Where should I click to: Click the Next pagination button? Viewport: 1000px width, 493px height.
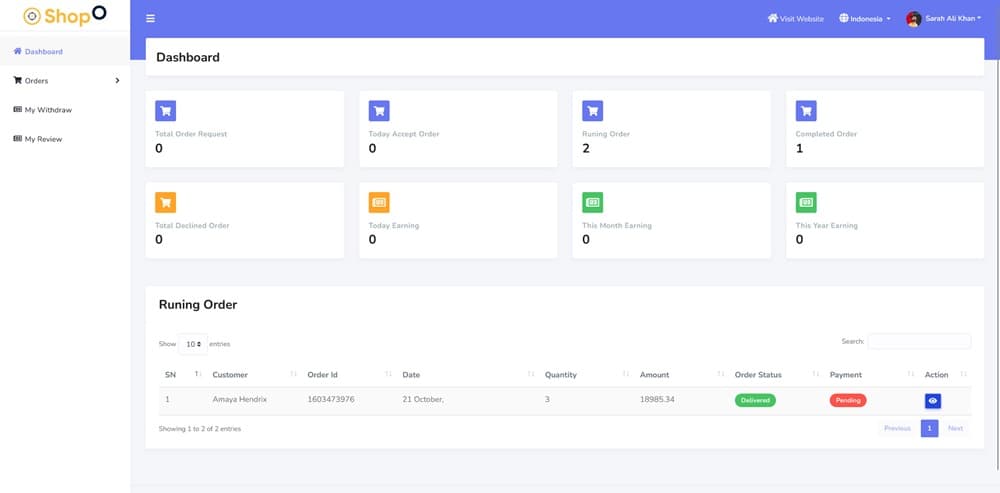(x=955, y=428)
